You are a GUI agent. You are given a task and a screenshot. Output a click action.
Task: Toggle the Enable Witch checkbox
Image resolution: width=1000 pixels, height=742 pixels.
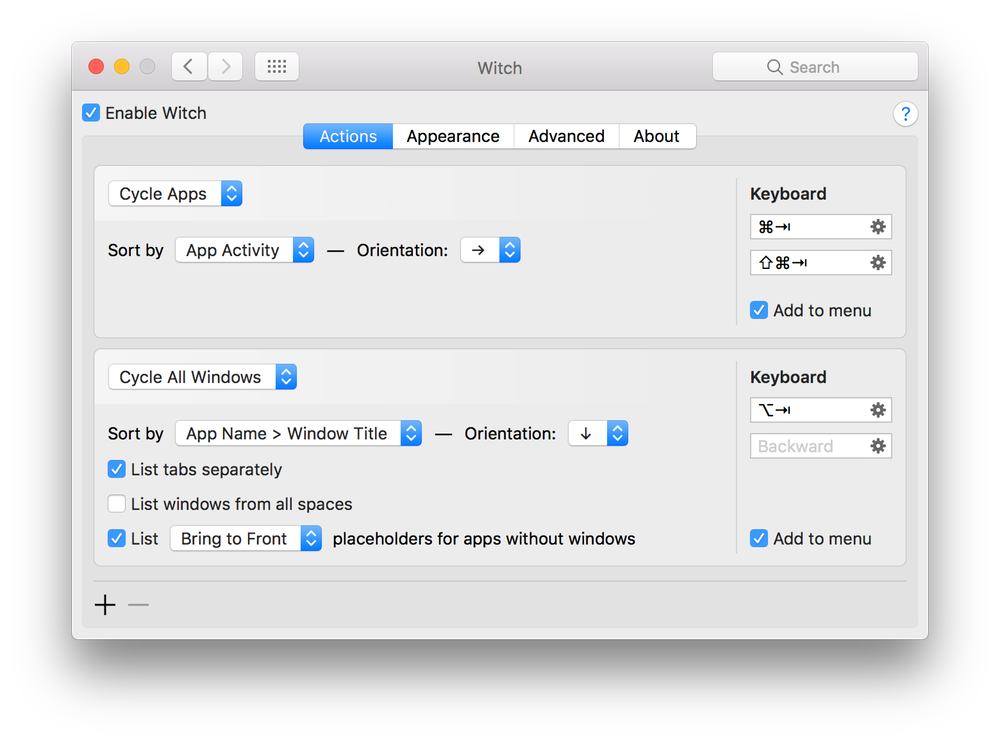[91, 113]
